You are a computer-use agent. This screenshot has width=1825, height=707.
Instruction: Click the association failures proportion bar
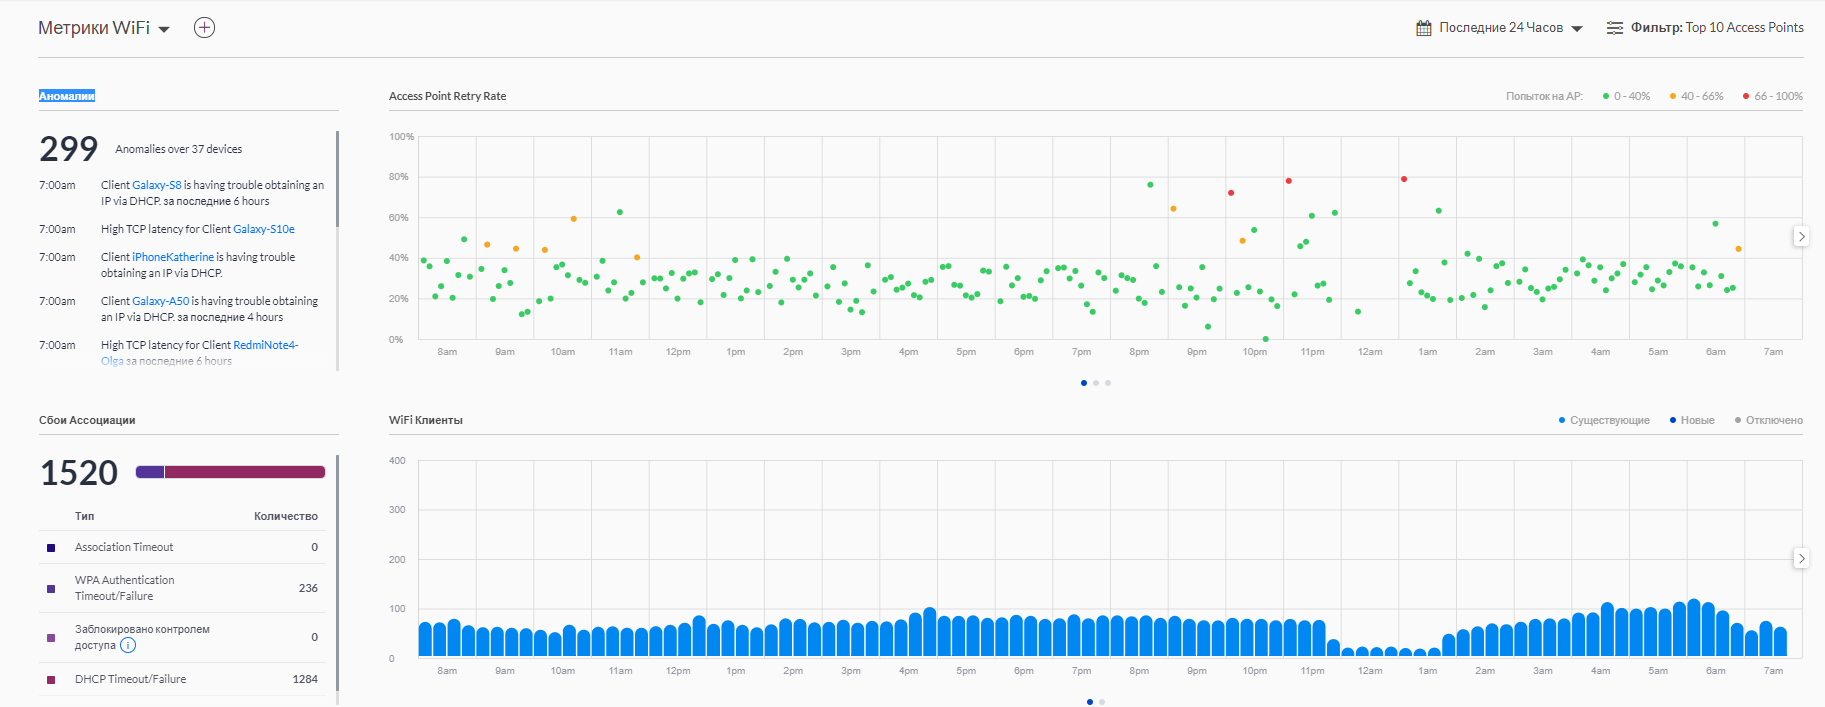point(230,472)
